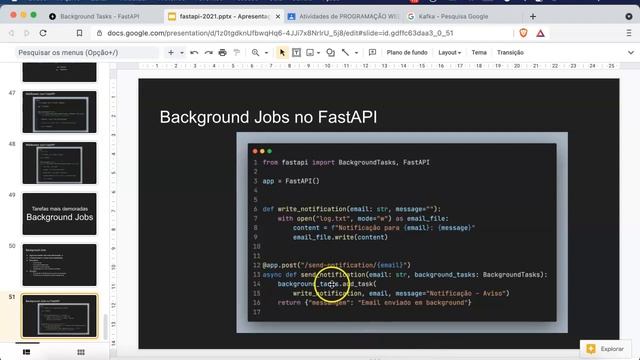Click the slide title Background Jobs no FastAPI

(268, 117)
